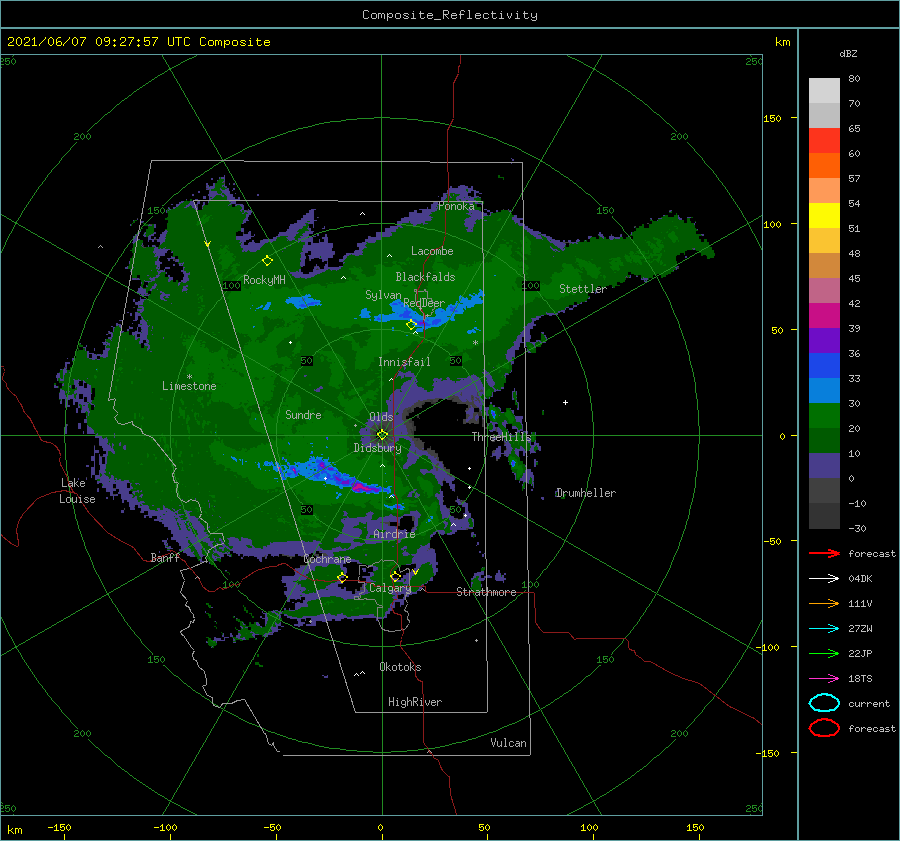Screen dimensions: 900x841
Task: Click the red forecast arrow in legend
Action: [x=824, y=553]
